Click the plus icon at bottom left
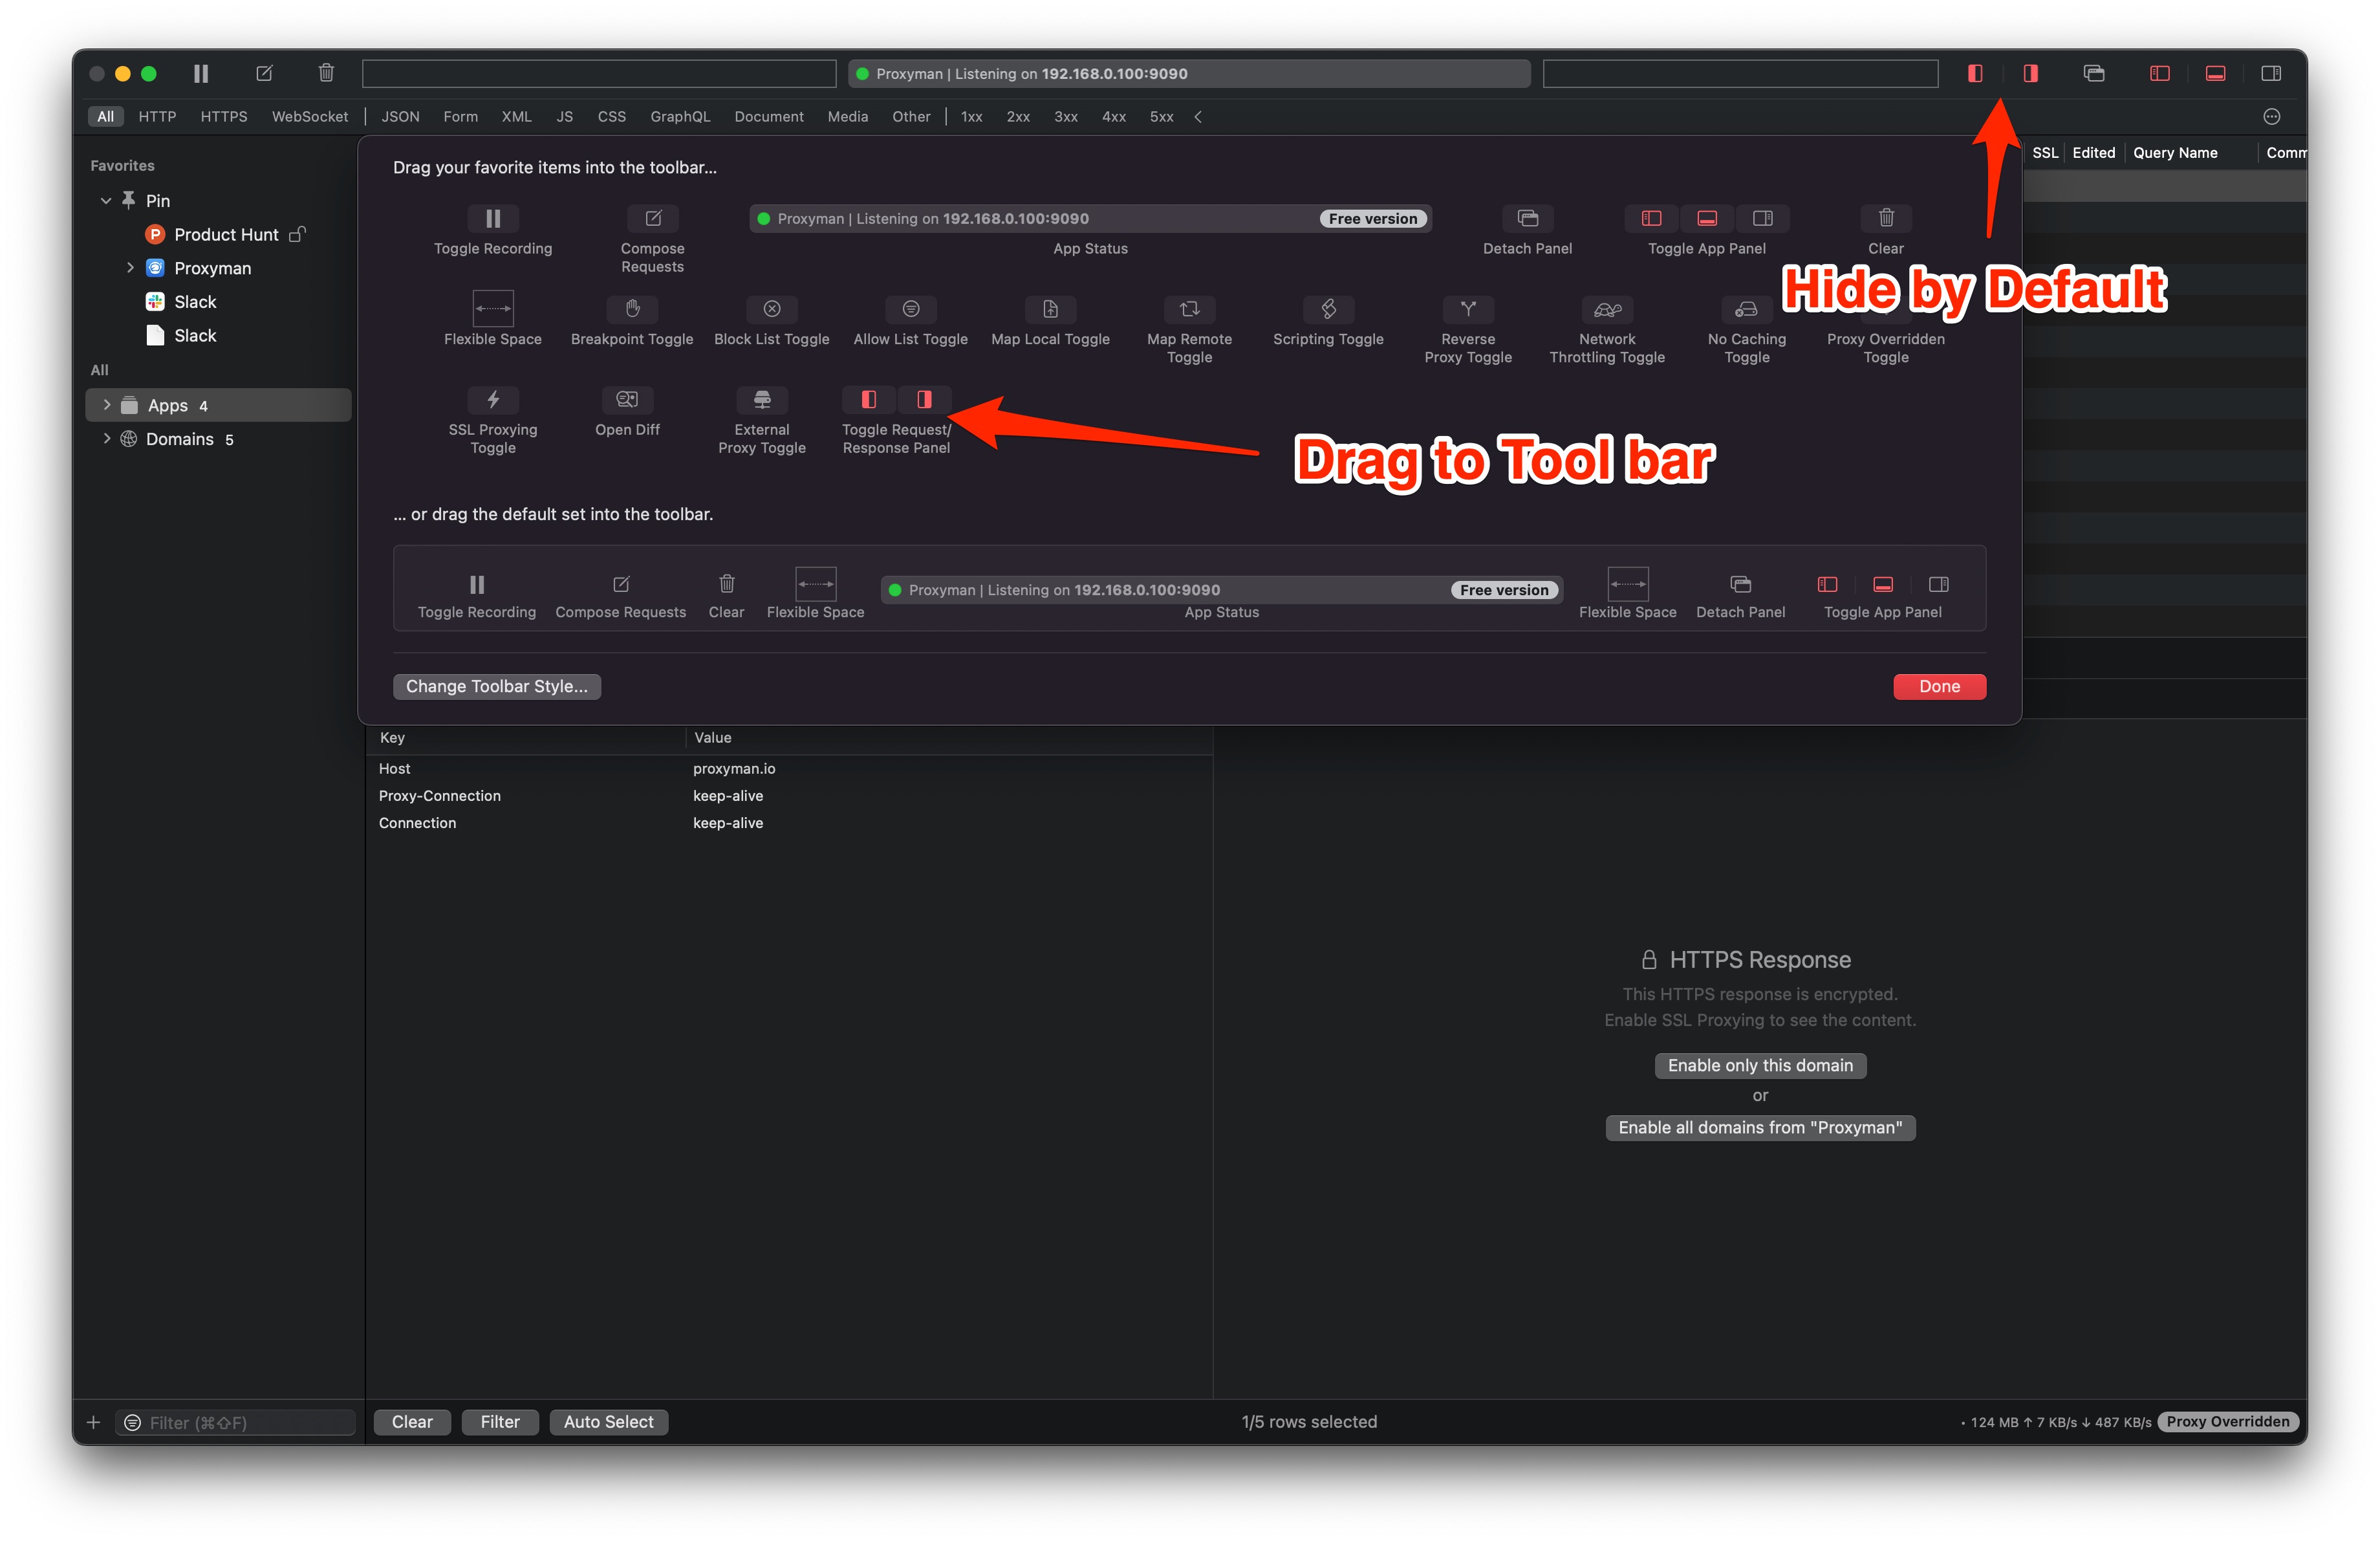Viewport: 2380px width, 1541px height. [x=93, y=1422]
